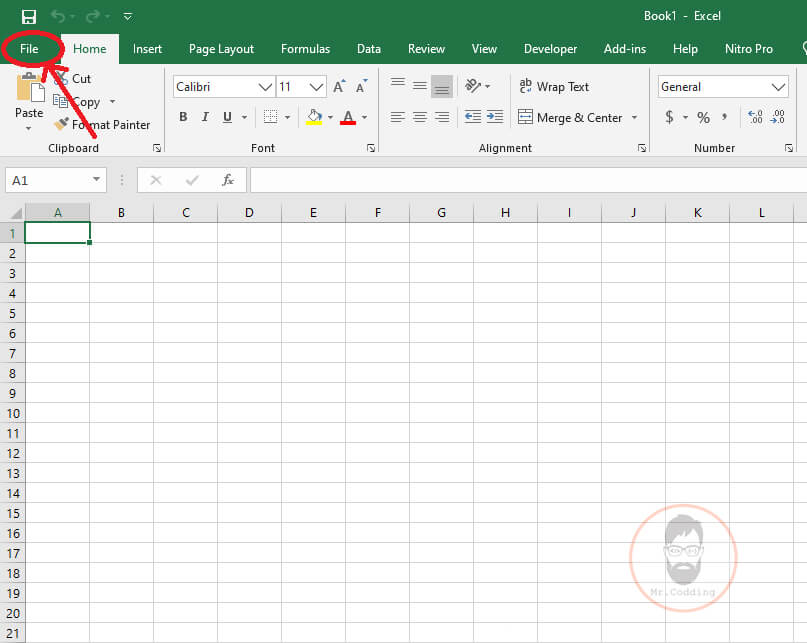Open the Merge & Center options arrow
Viewport: 807px width, 643px height.
click(x=635, y=117)
